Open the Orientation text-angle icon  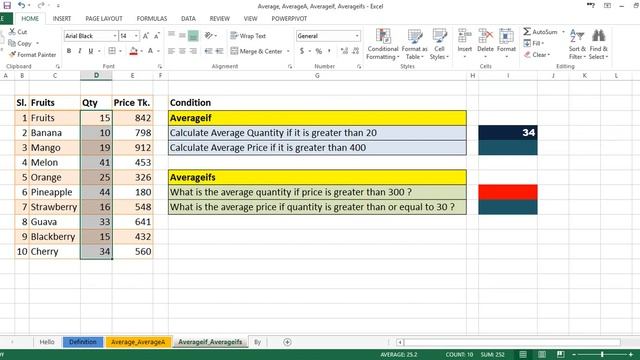click(209, 36)
